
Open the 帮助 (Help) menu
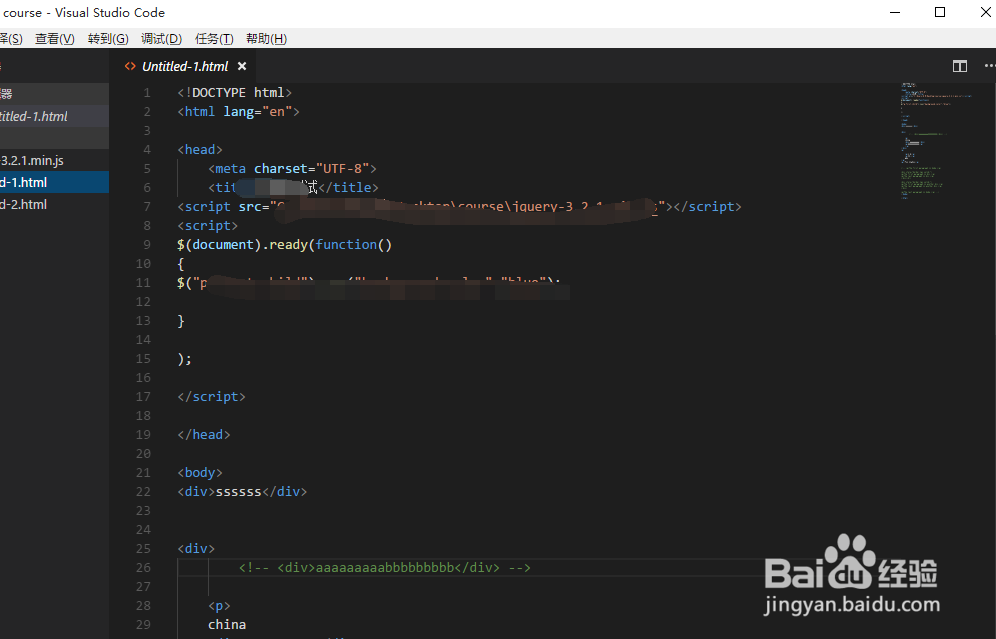click(x=266, y=38)
